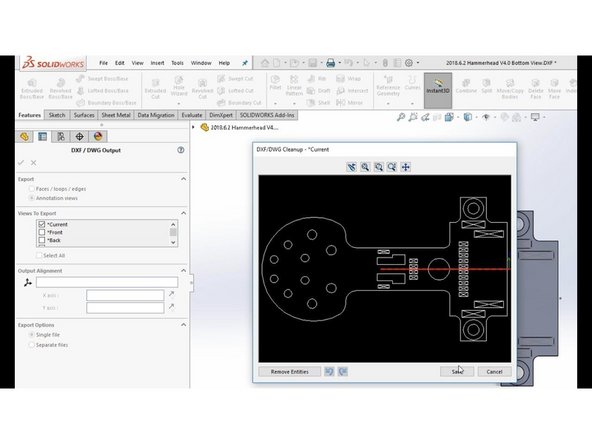The width and height of the screenshot is (592, 444).
Task: Open the Print icon dropdown arrow
Action: click(x=339, y=63)
